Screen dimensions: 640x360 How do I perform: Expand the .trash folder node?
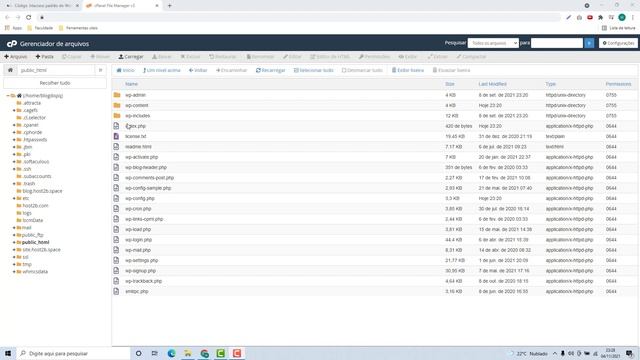(14, 184)
